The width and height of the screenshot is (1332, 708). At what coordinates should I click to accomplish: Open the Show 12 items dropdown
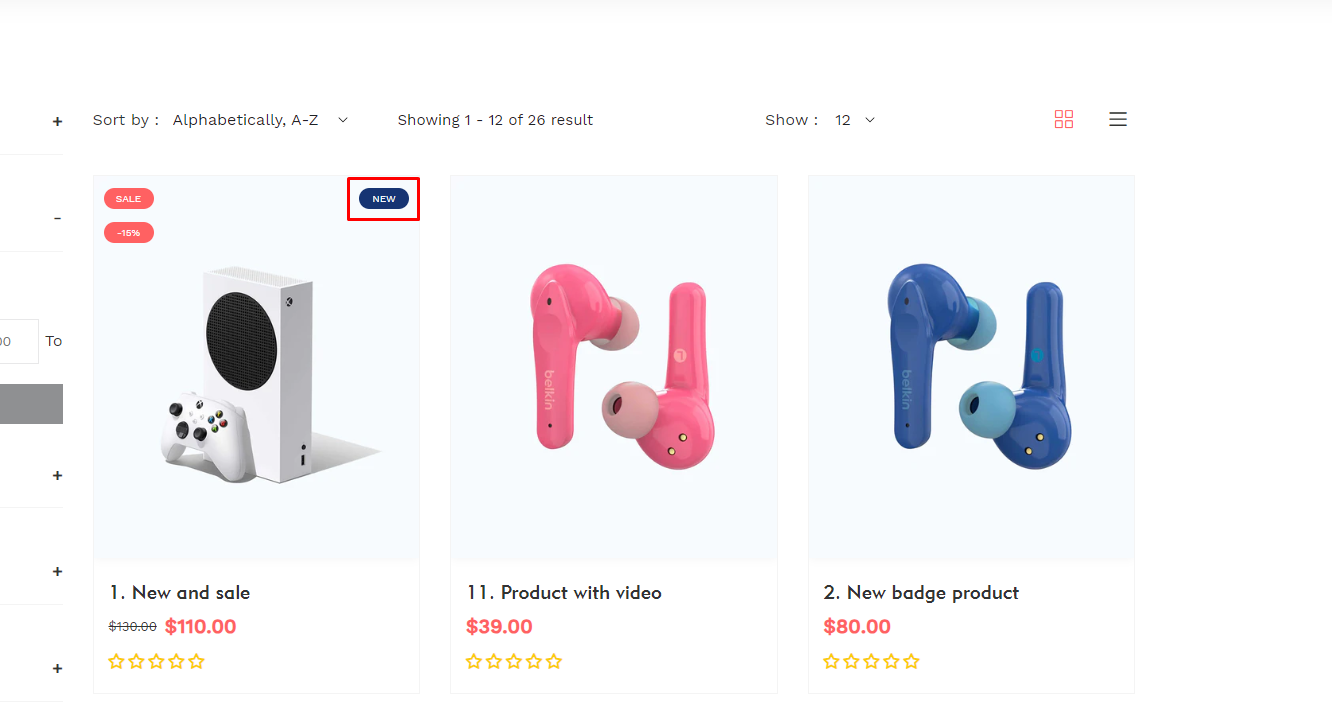855,120
